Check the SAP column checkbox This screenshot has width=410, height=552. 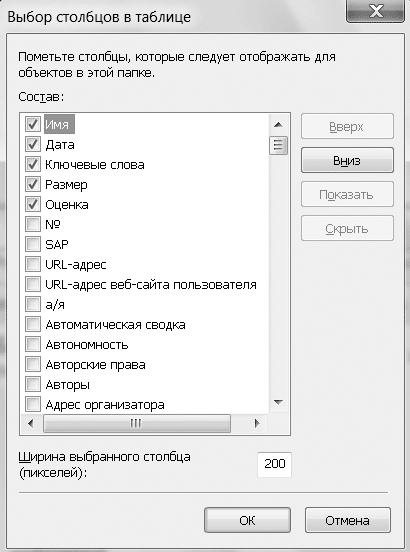(33, 244)
